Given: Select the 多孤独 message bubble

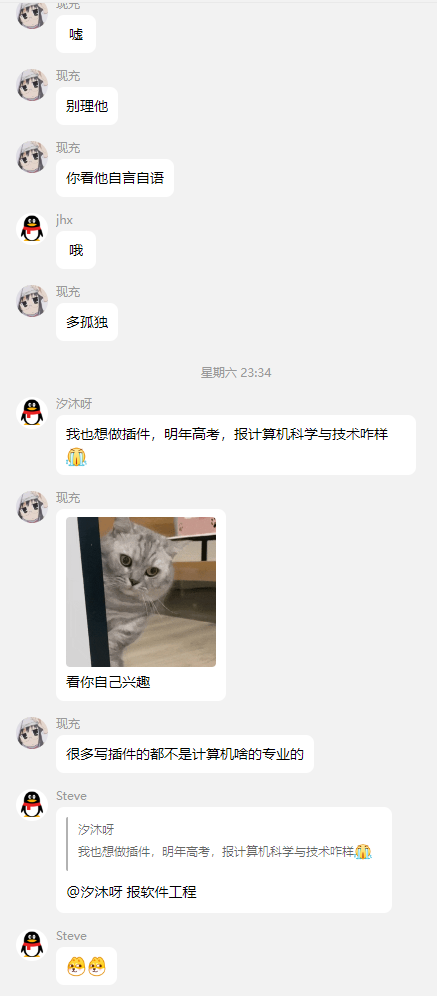Looking at the screenshot, I should click(87, 322).
